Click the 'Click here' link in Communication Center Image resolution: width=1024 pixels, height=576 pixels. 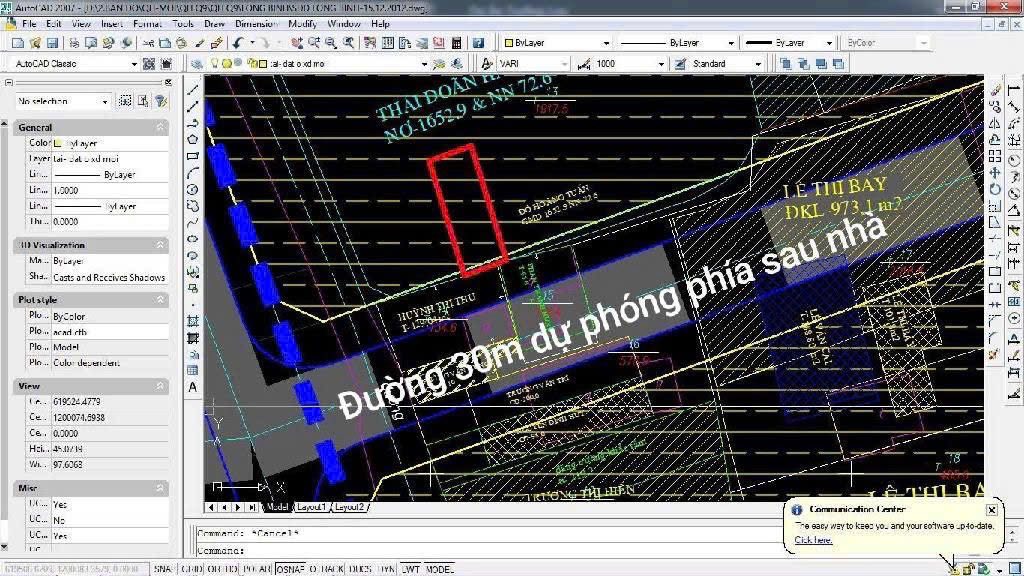click(813, 540)
